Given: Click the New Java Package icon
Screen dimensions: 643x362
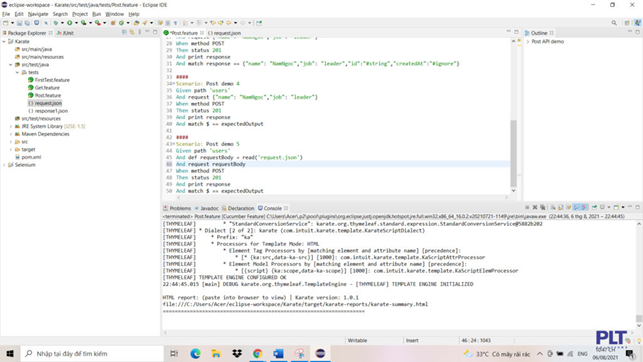Looking at the screenshot, I should tap(113, 23).
